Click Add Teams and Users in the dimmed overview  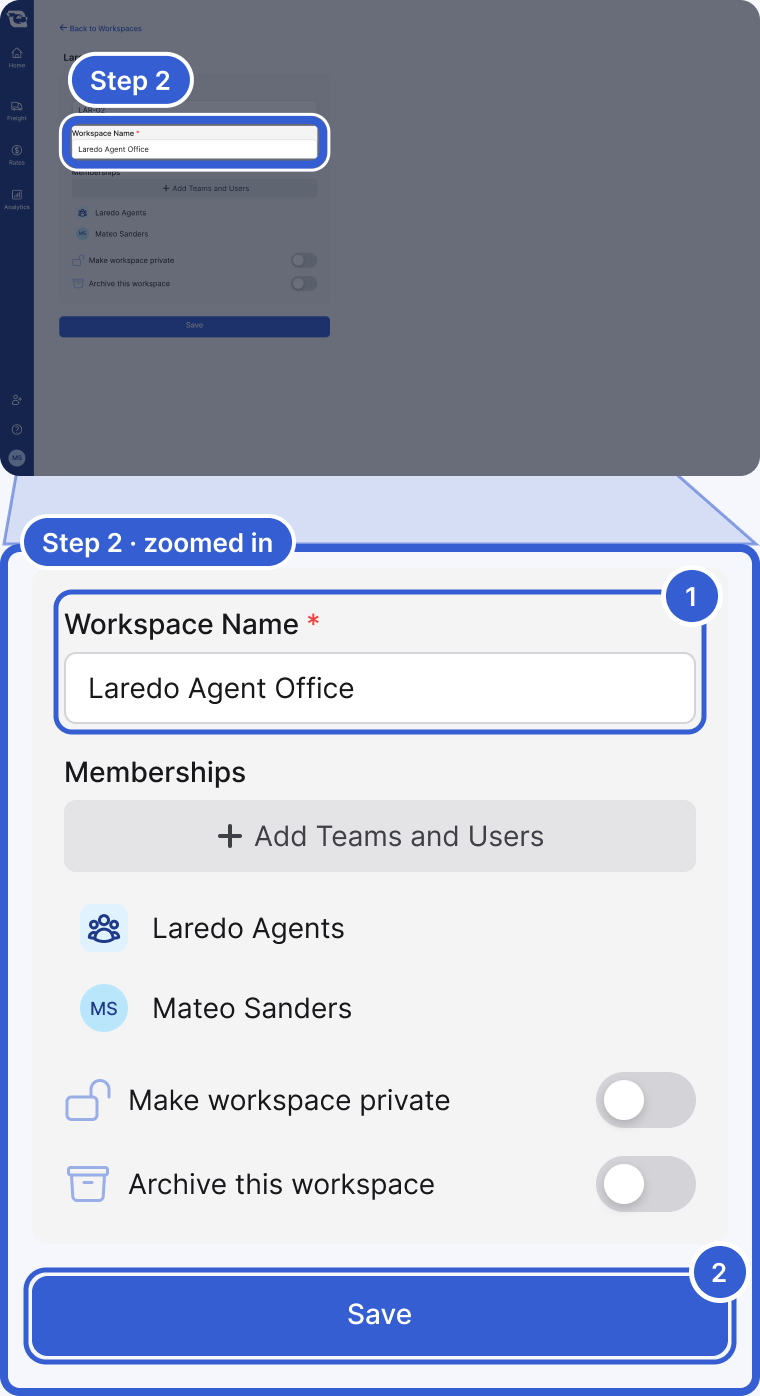(194, 188)
